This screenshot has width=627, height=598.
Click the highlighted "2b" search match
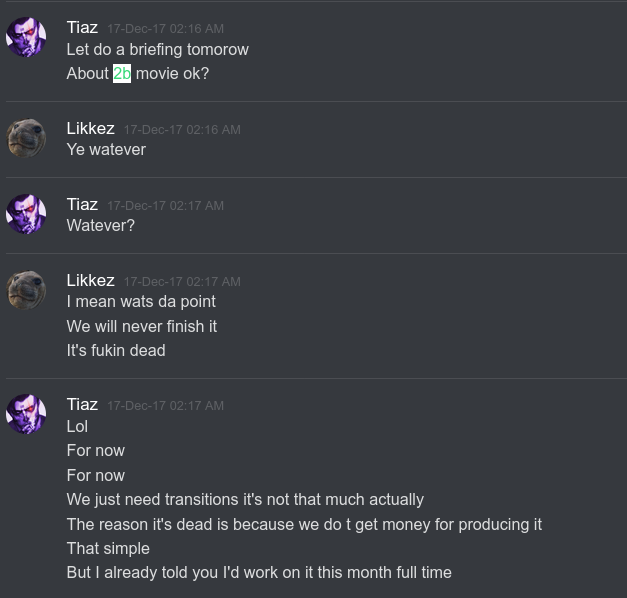[x=122, y=74]
